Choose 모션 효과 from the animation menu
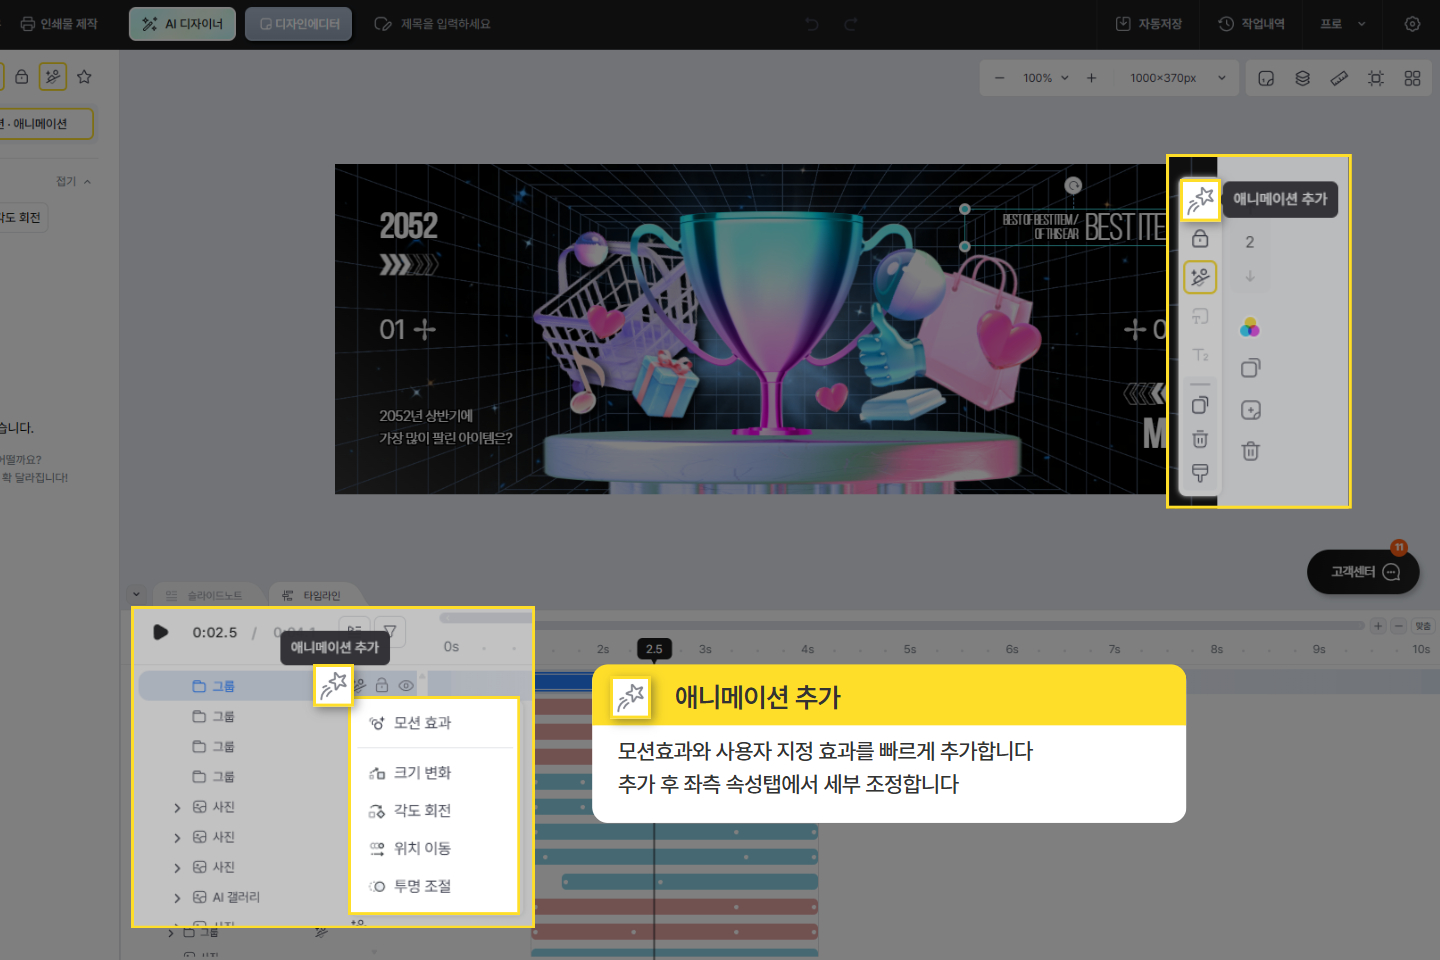Viewport: 1440px width, 960px height. pyautogui.click(x=422, y=723)
